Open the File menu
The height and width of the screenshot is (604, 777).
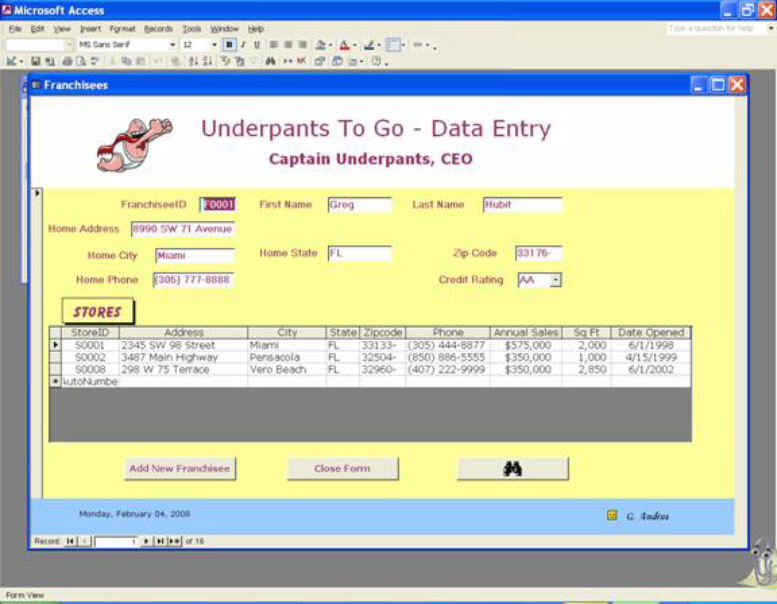(x=15, y=29)
